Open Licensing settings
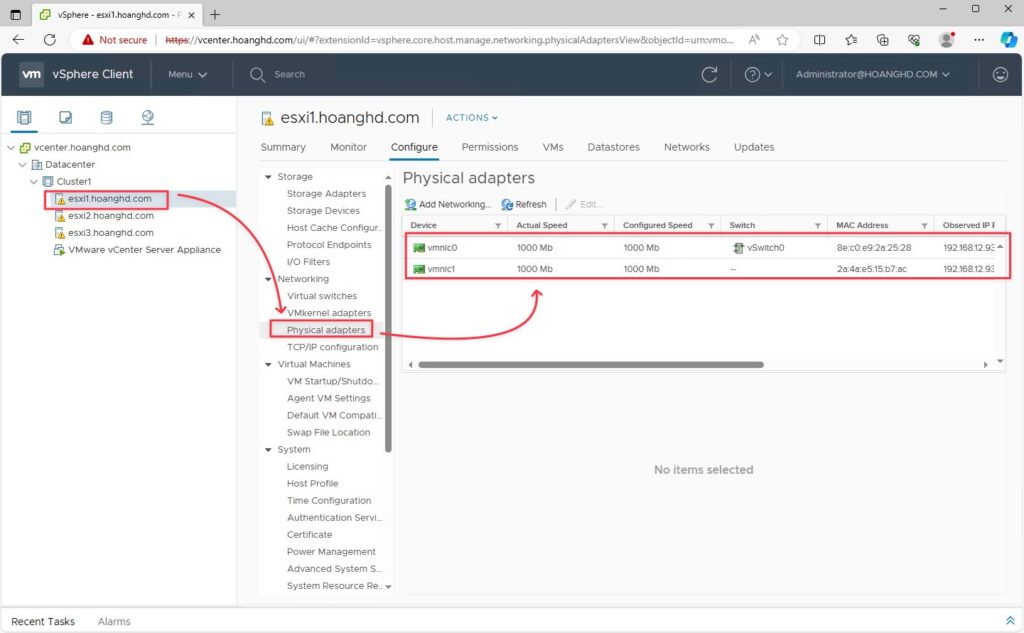The image size is (1024, 633). [307, 466]
